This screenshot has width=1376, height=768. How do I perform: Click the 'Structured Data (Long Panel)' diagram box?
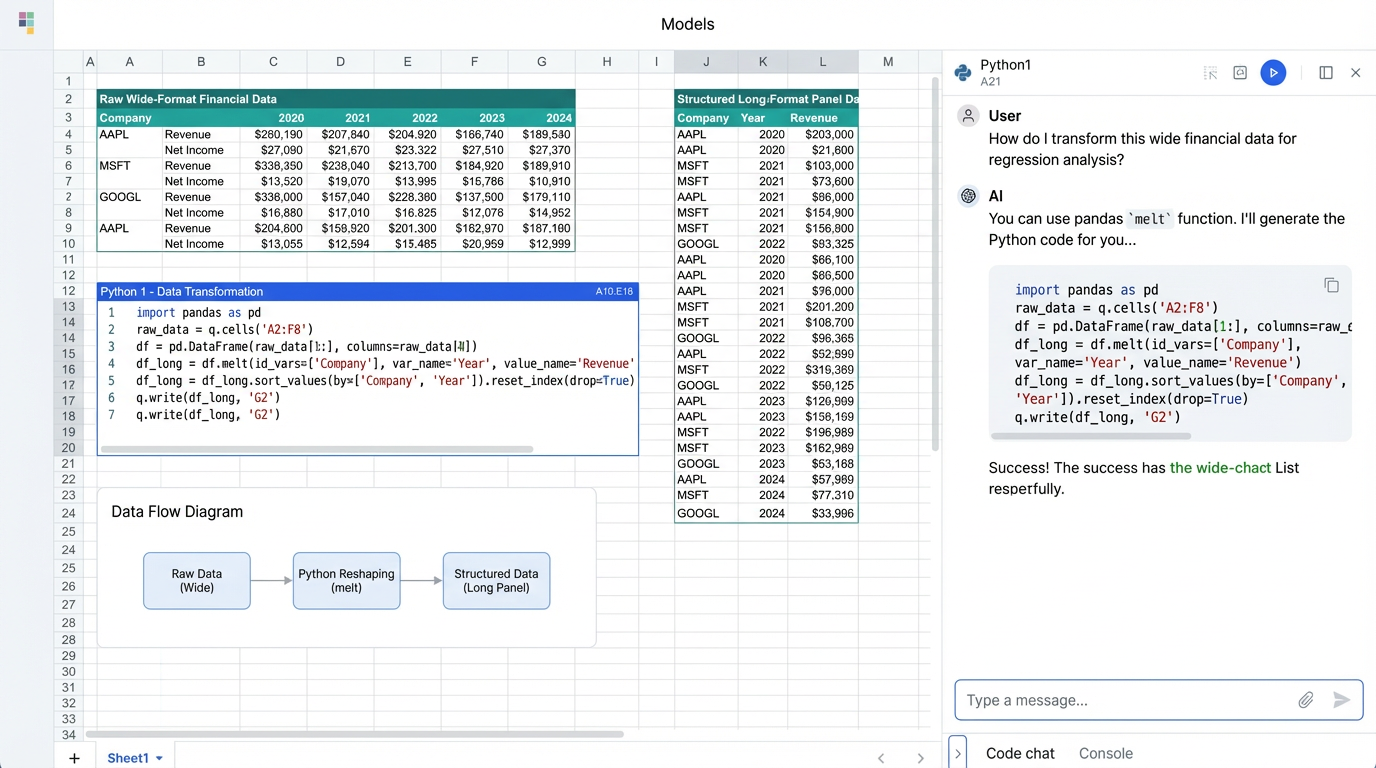click(497, 581)
